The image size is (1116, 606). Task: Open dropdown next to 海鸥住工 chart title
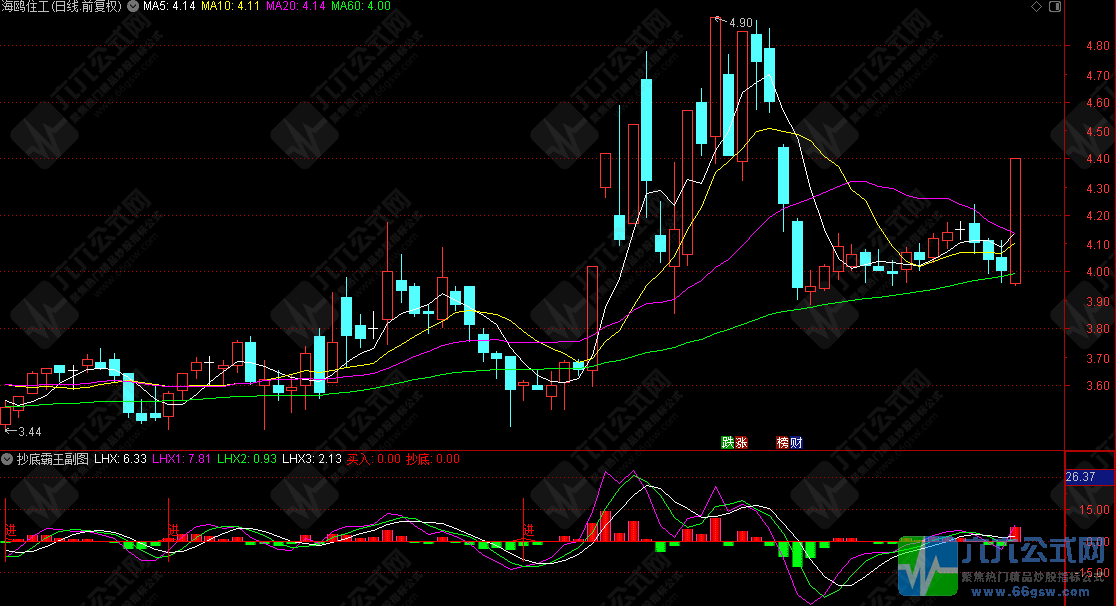click(x=134, y=6)
